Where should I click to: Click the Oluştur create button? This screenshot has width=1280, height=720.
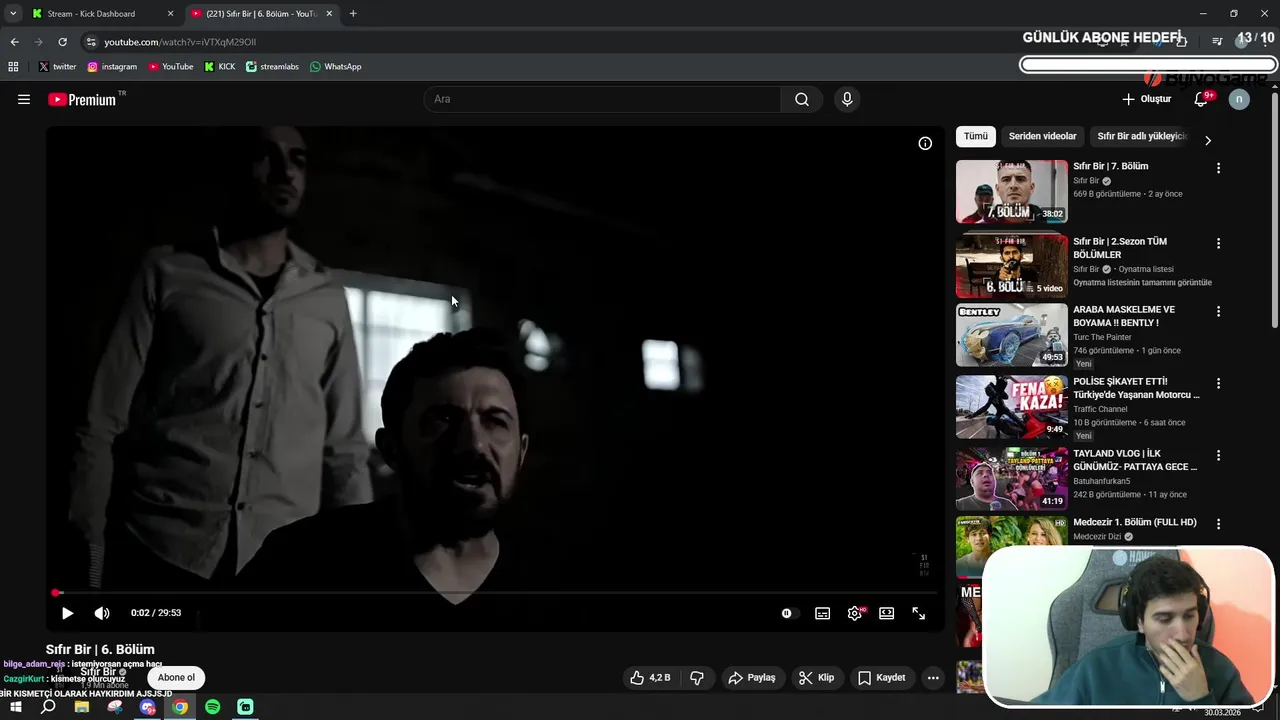tap(1146, 99)
